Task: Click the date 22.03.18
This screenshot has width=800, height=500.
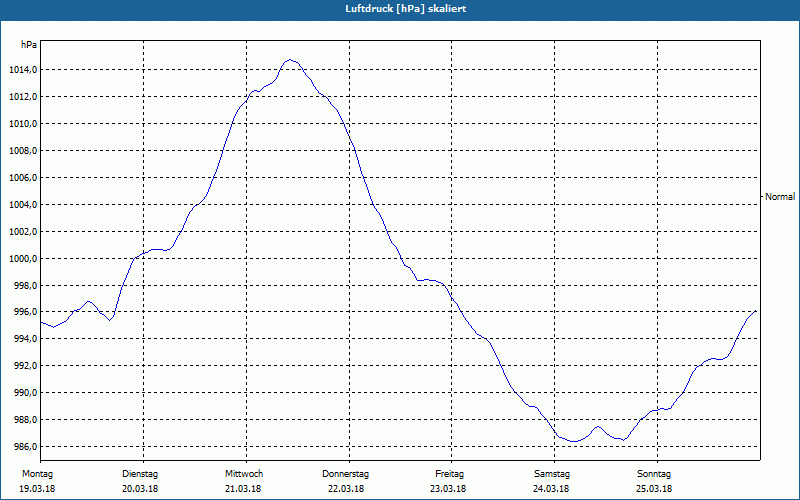Action: click(x=346, y=489)
